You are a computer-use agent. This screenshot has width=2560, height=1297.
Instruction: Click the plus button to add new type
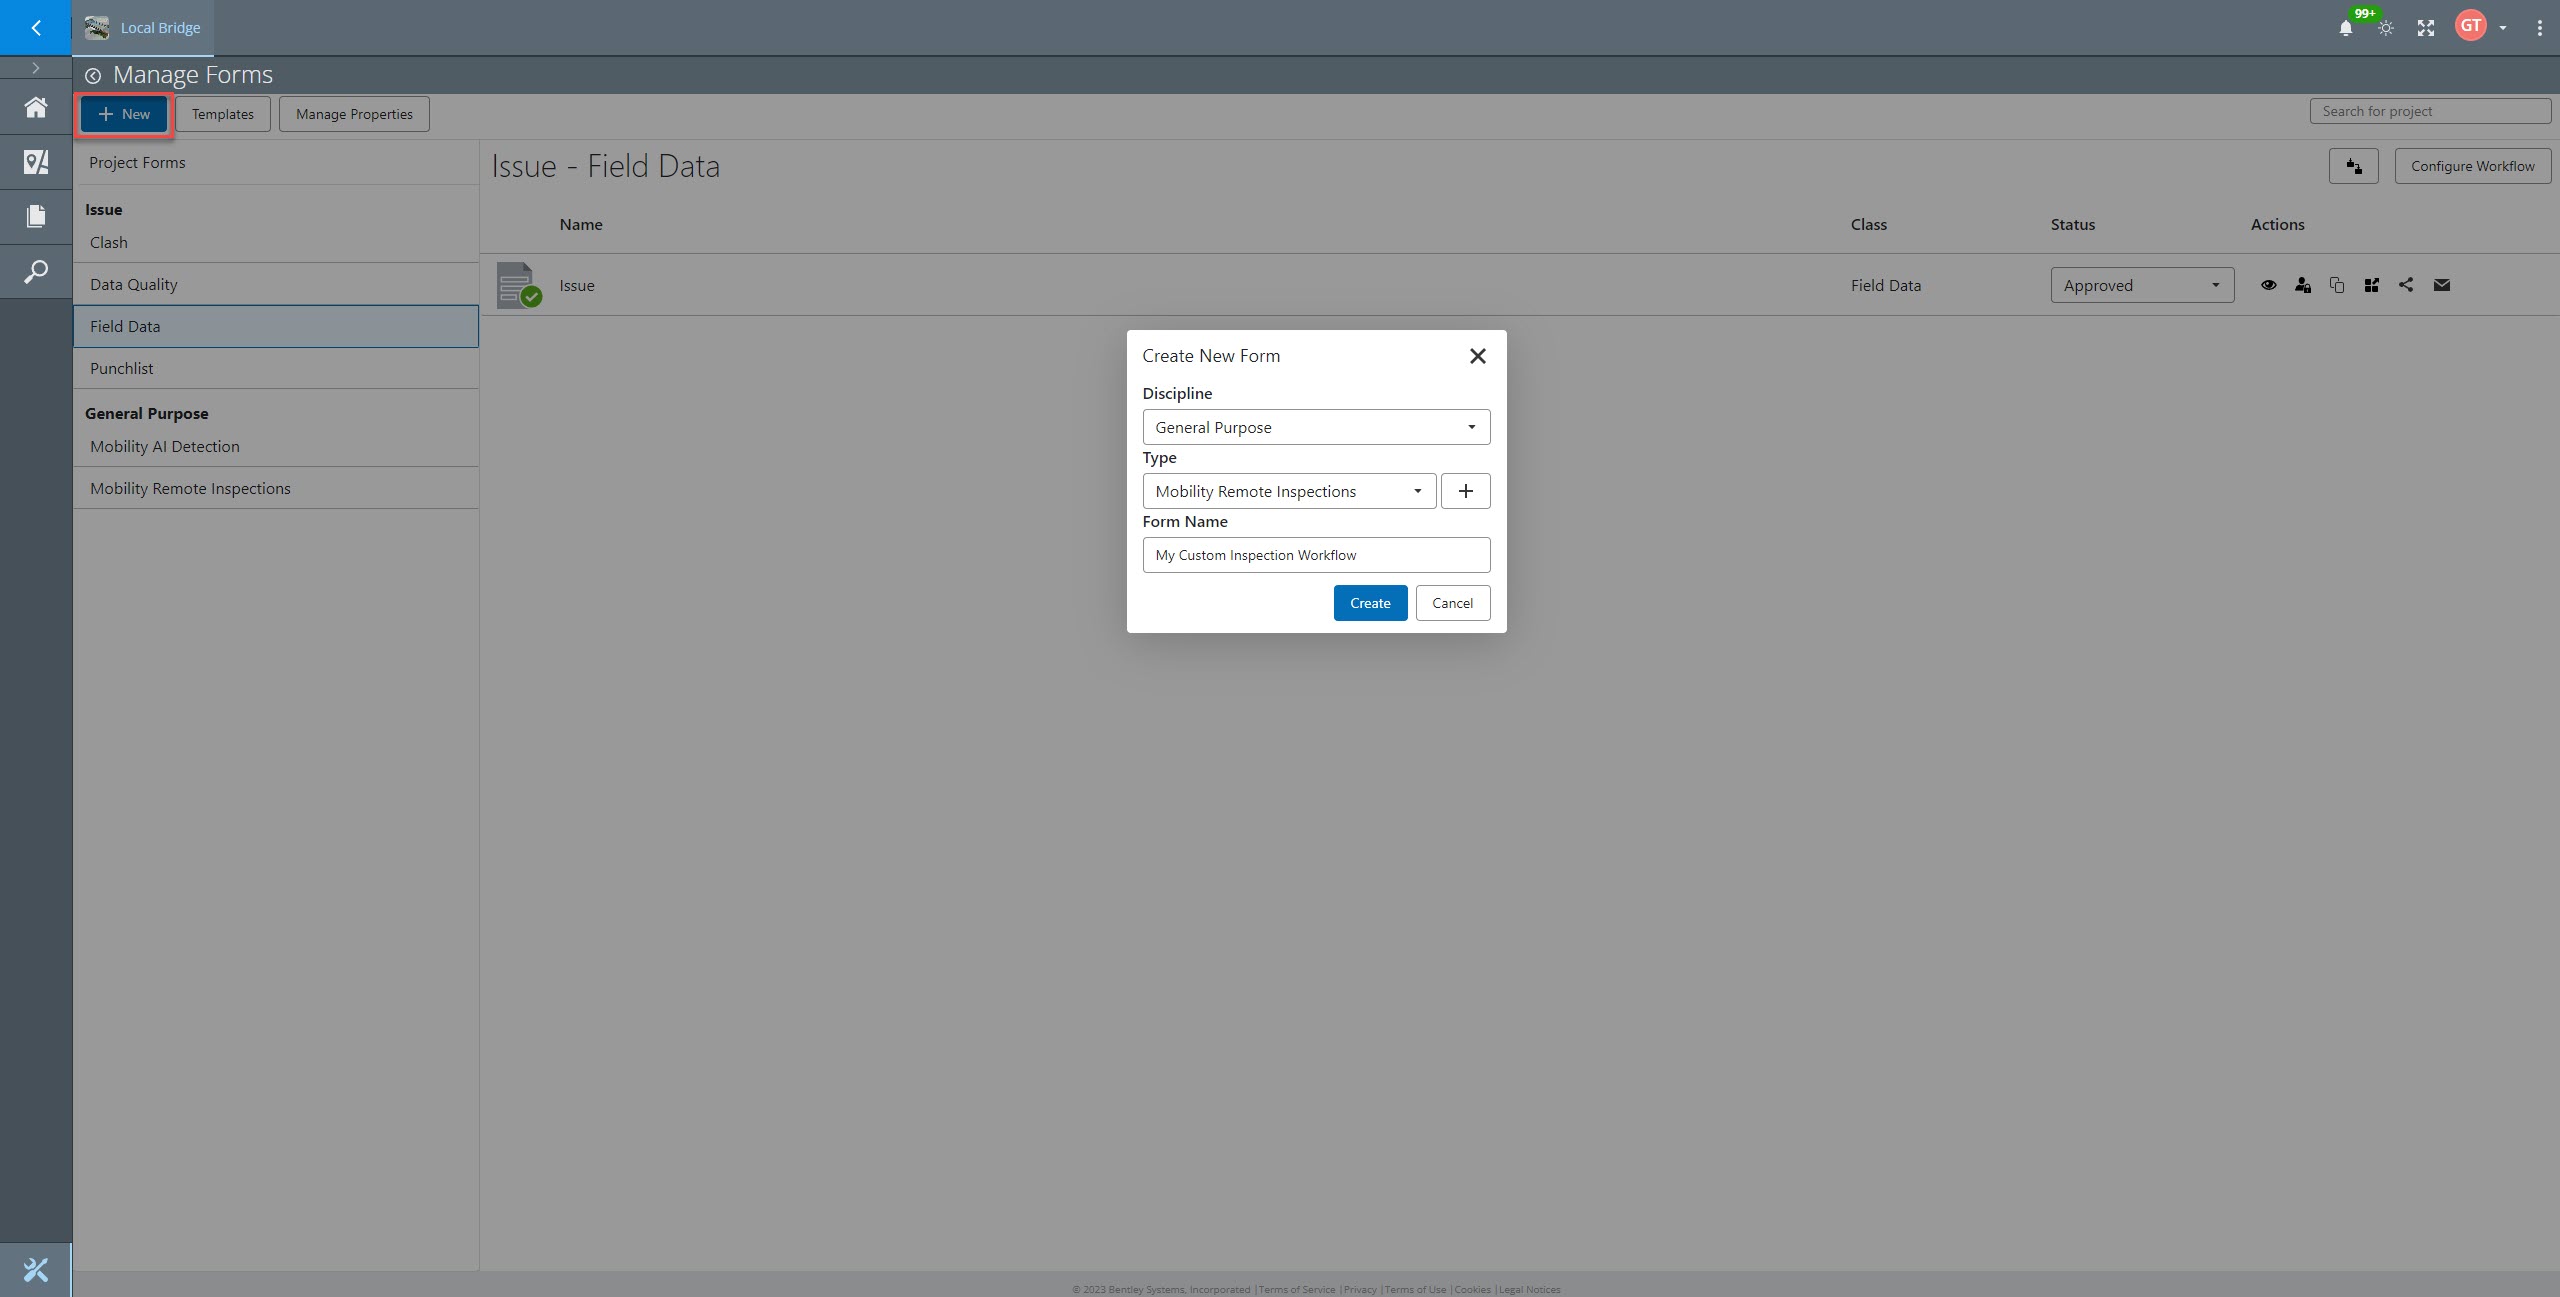pyautogui.click(x=1465, y=491)
